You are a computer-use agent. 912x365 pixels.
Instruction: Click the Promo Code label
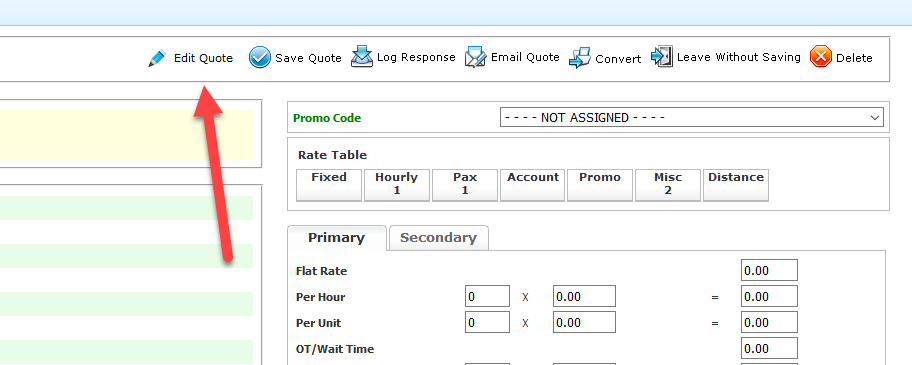click(327, 118)
